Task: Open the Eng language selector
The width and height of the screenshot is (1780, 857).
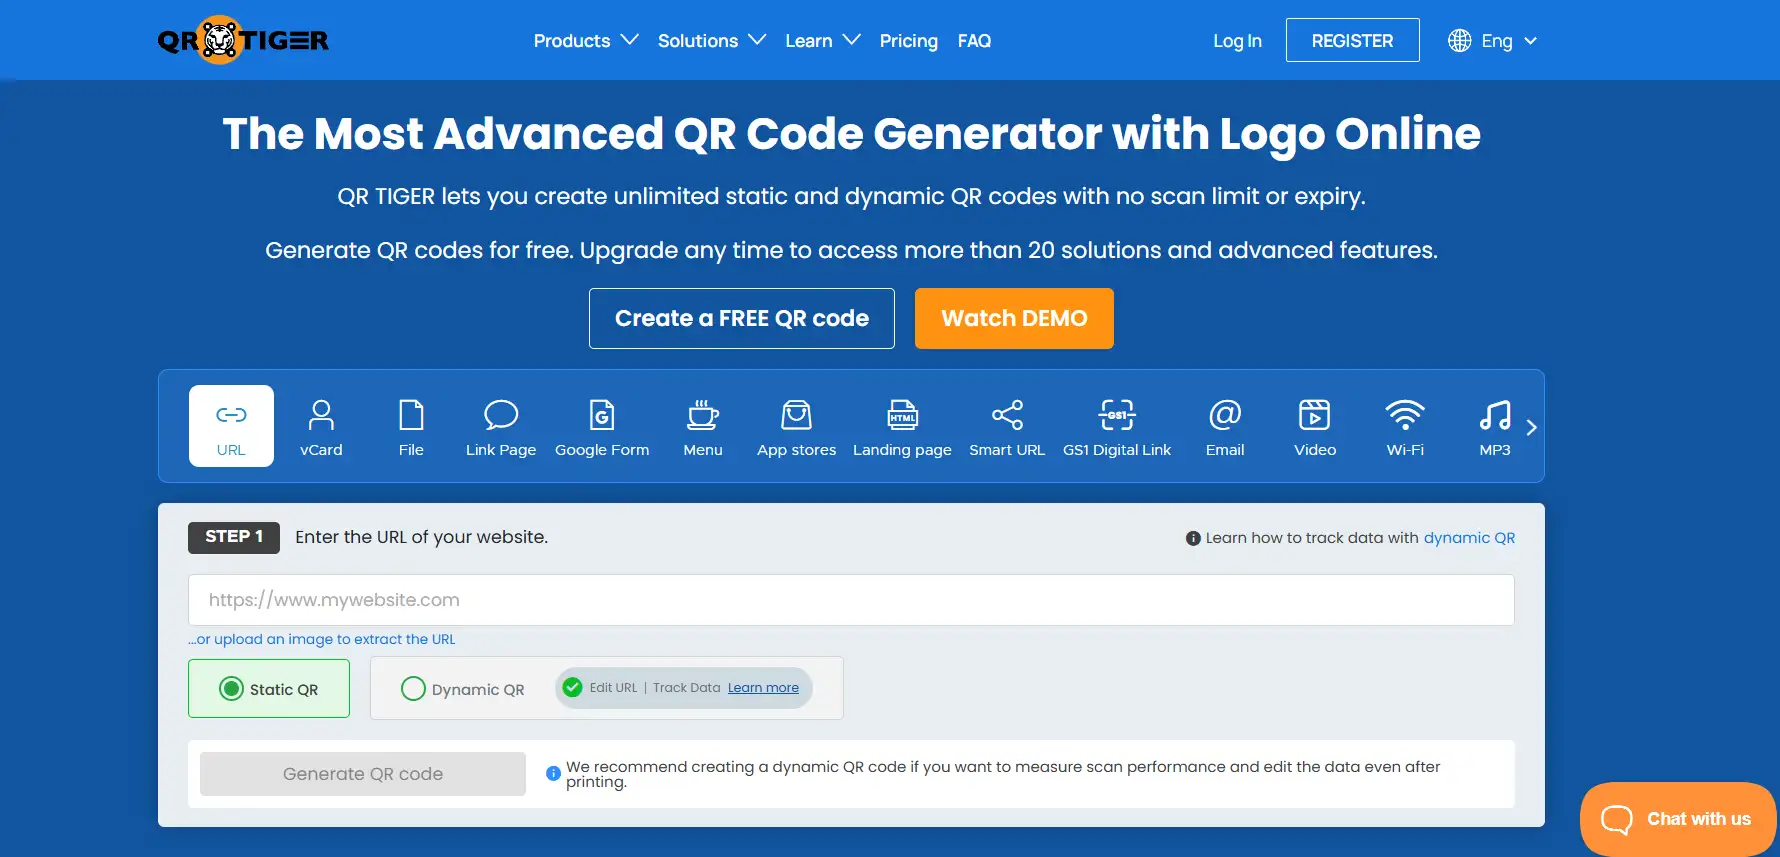Action: pos(1493,41)
